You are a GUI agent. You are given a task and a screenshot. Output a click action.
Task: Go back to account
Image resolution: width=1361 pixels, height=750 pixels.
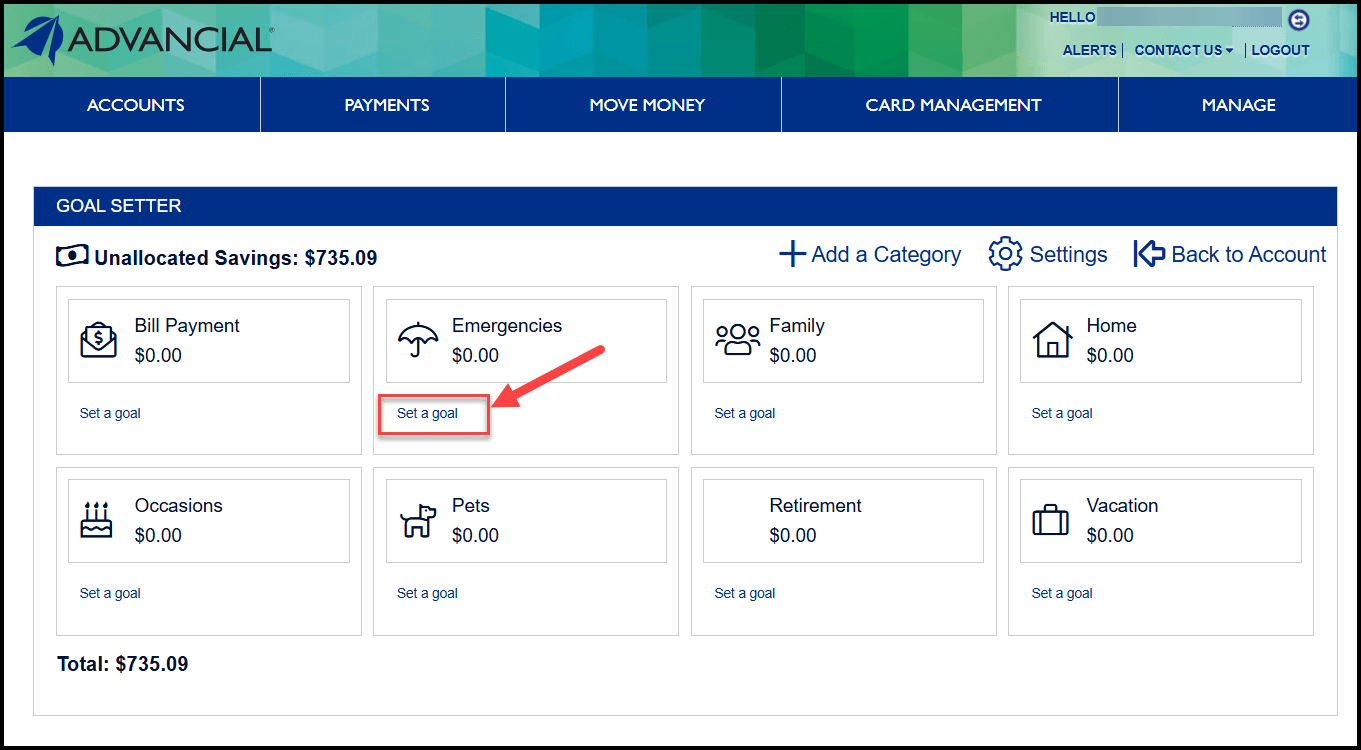(x=1230, y=254)
